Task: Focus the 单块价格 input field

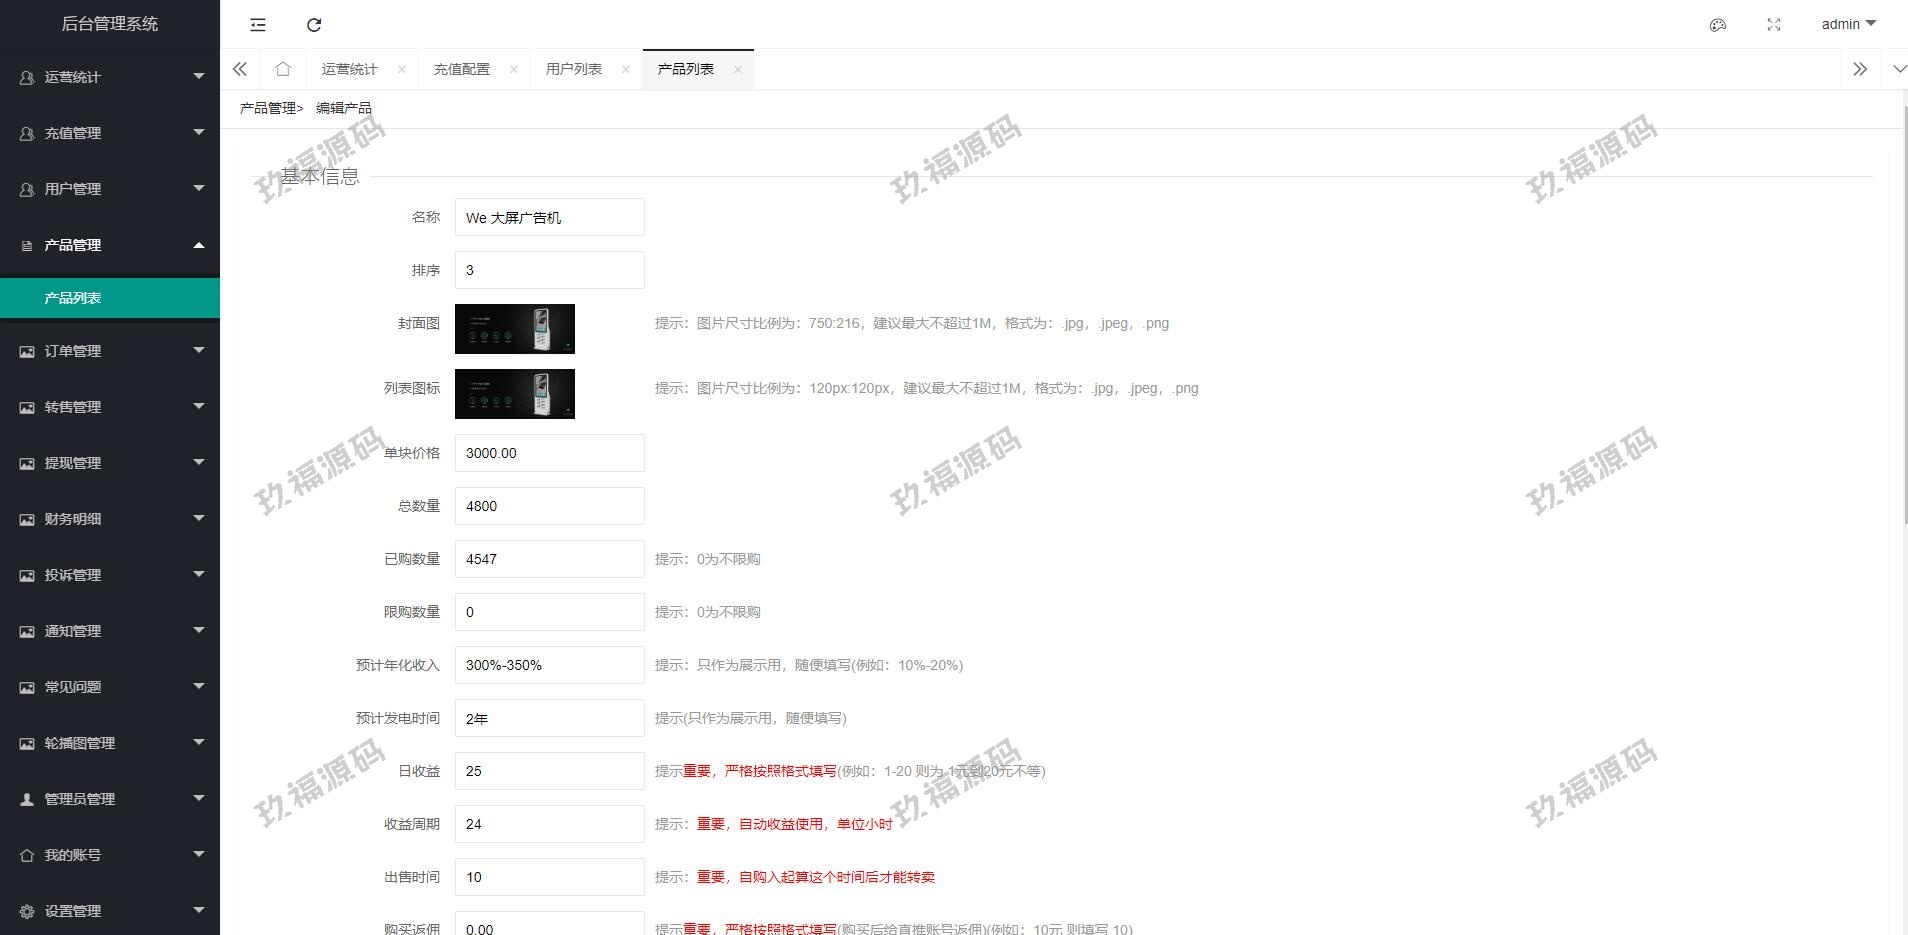Action: click(x=549, y=453)
